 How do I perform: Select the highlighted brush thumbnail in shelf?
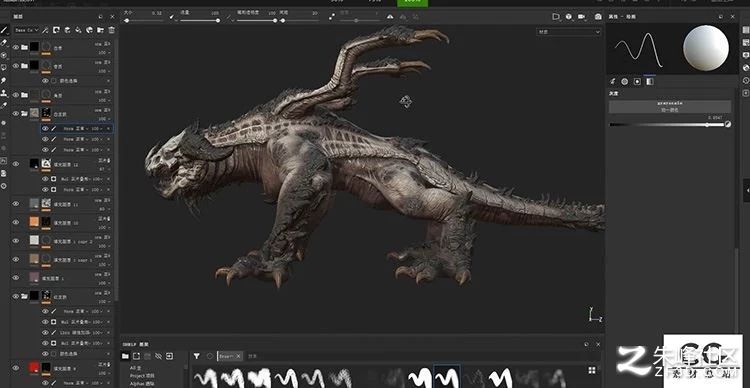(447, 377)
